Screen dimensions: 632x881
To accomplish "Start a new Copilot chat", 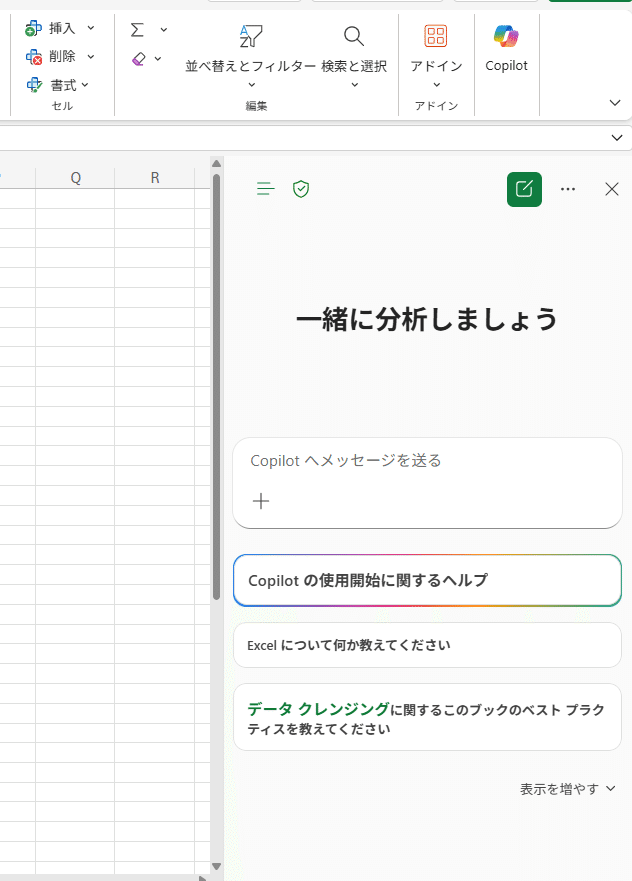I will click(x=524, y=189).
